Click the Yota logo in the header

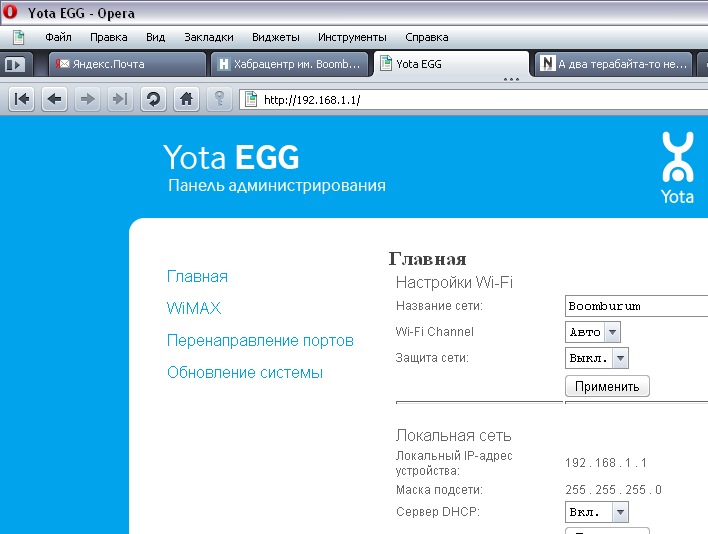click(x=677, y=167)
